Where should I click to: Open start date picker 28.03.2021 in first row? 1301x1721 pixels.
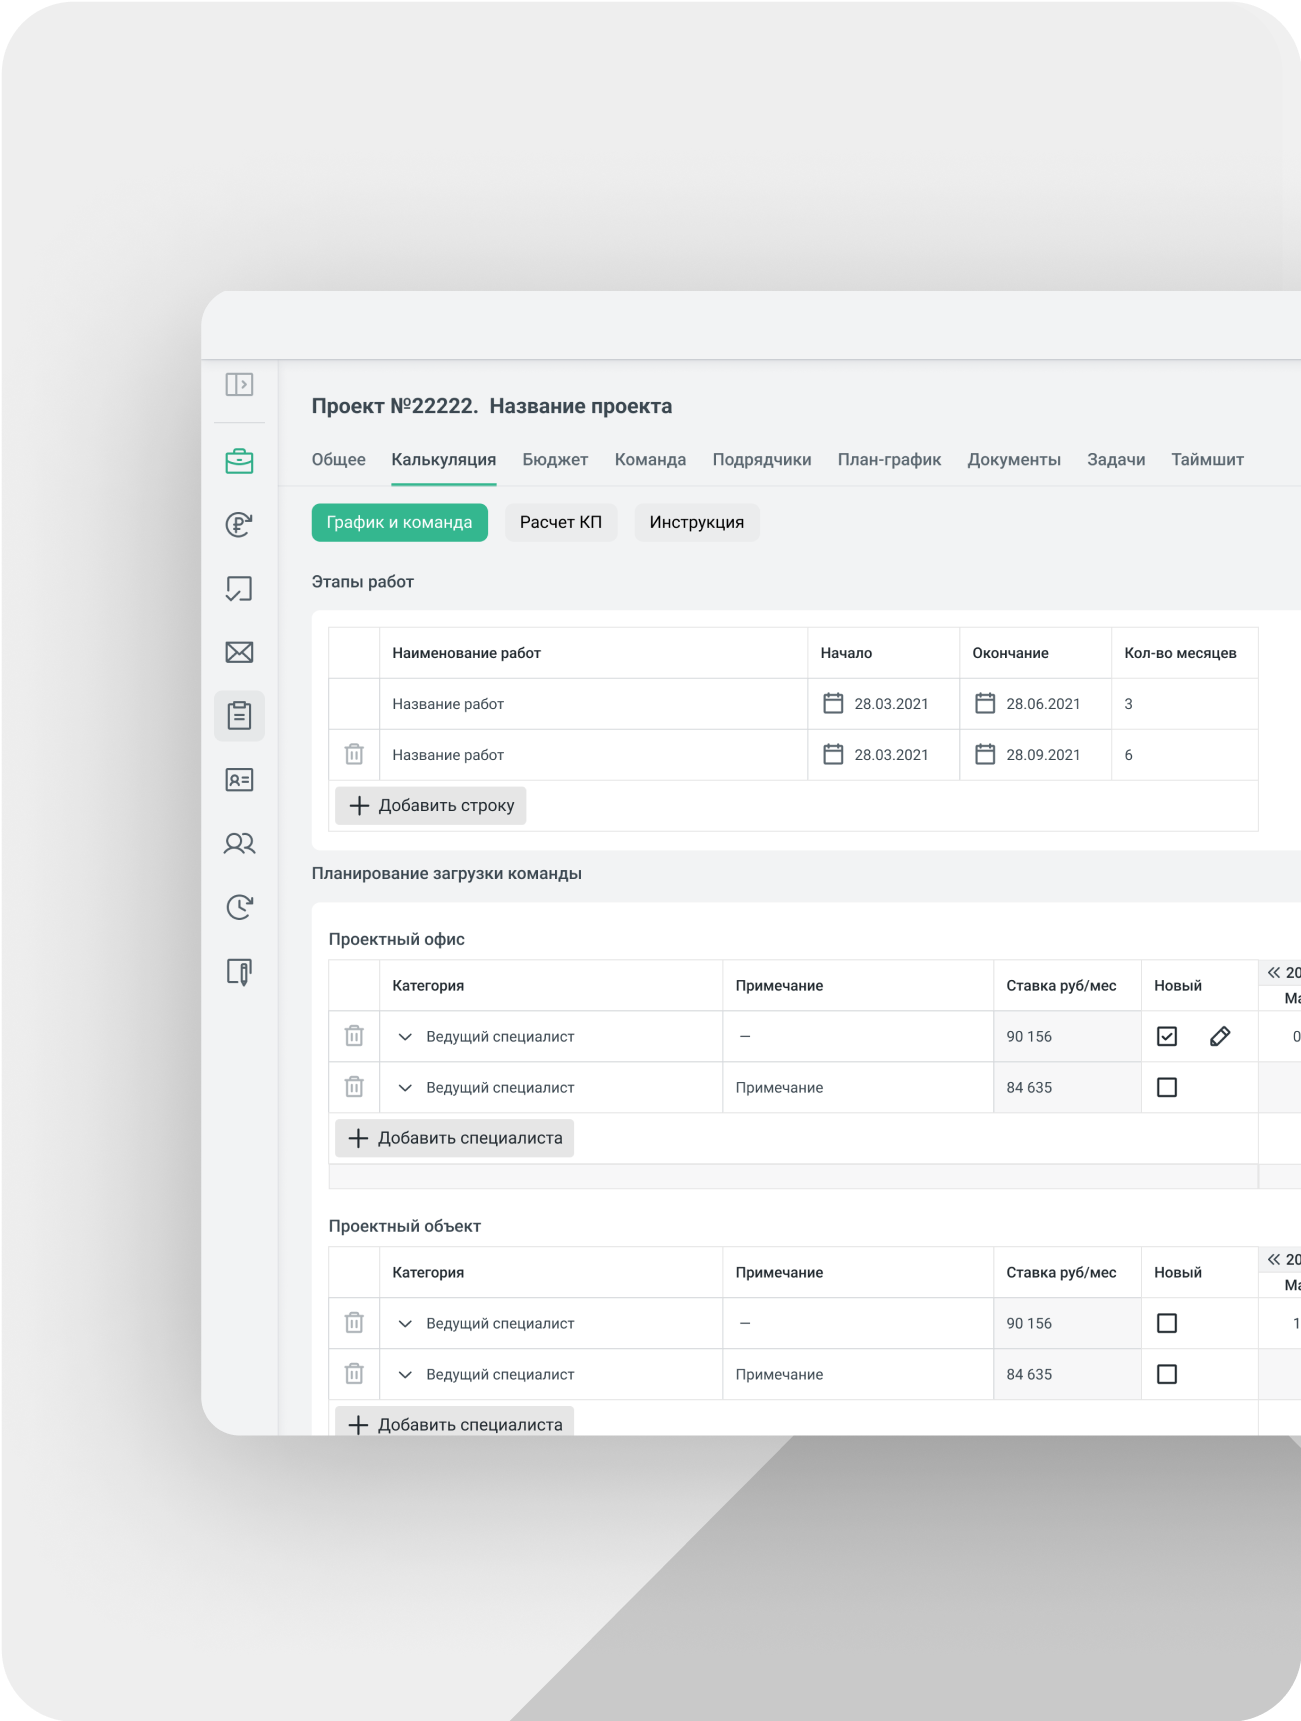click(x=833, y=703)
